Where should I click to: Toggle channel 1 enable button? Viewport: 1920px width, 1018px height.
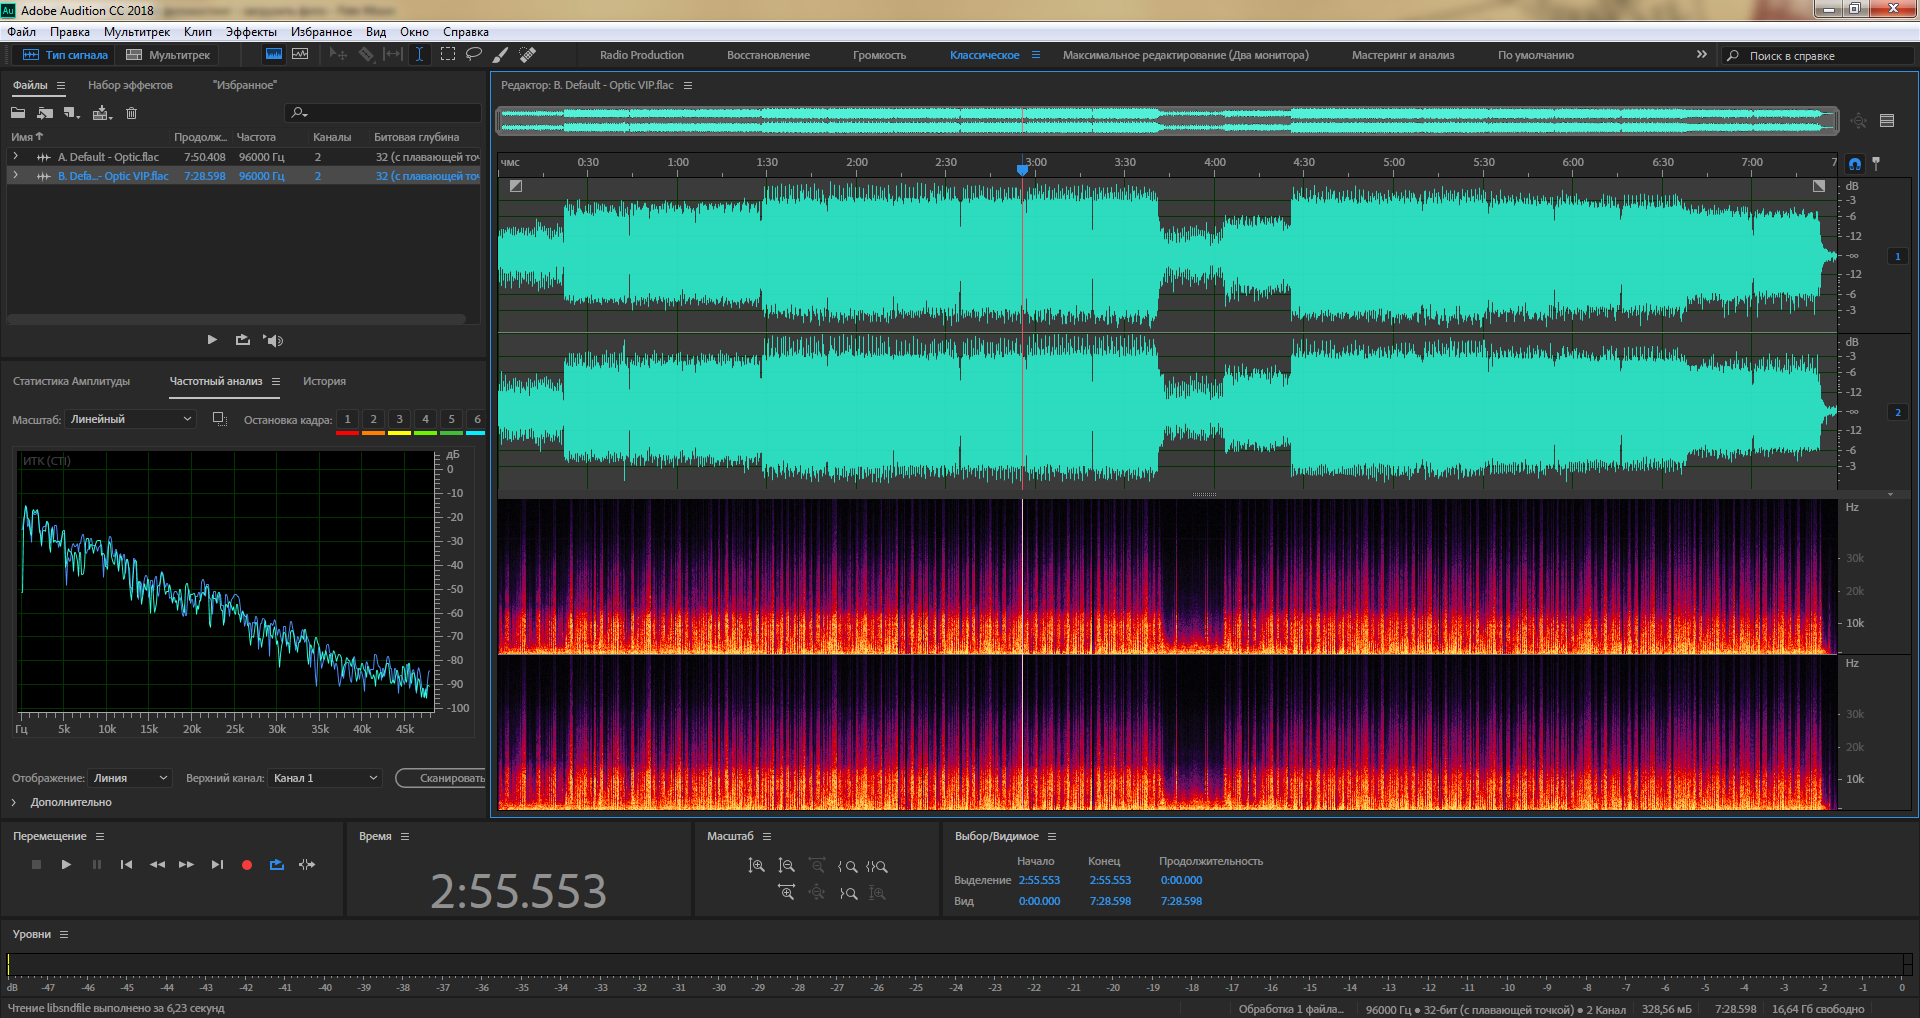[1897, 257]
